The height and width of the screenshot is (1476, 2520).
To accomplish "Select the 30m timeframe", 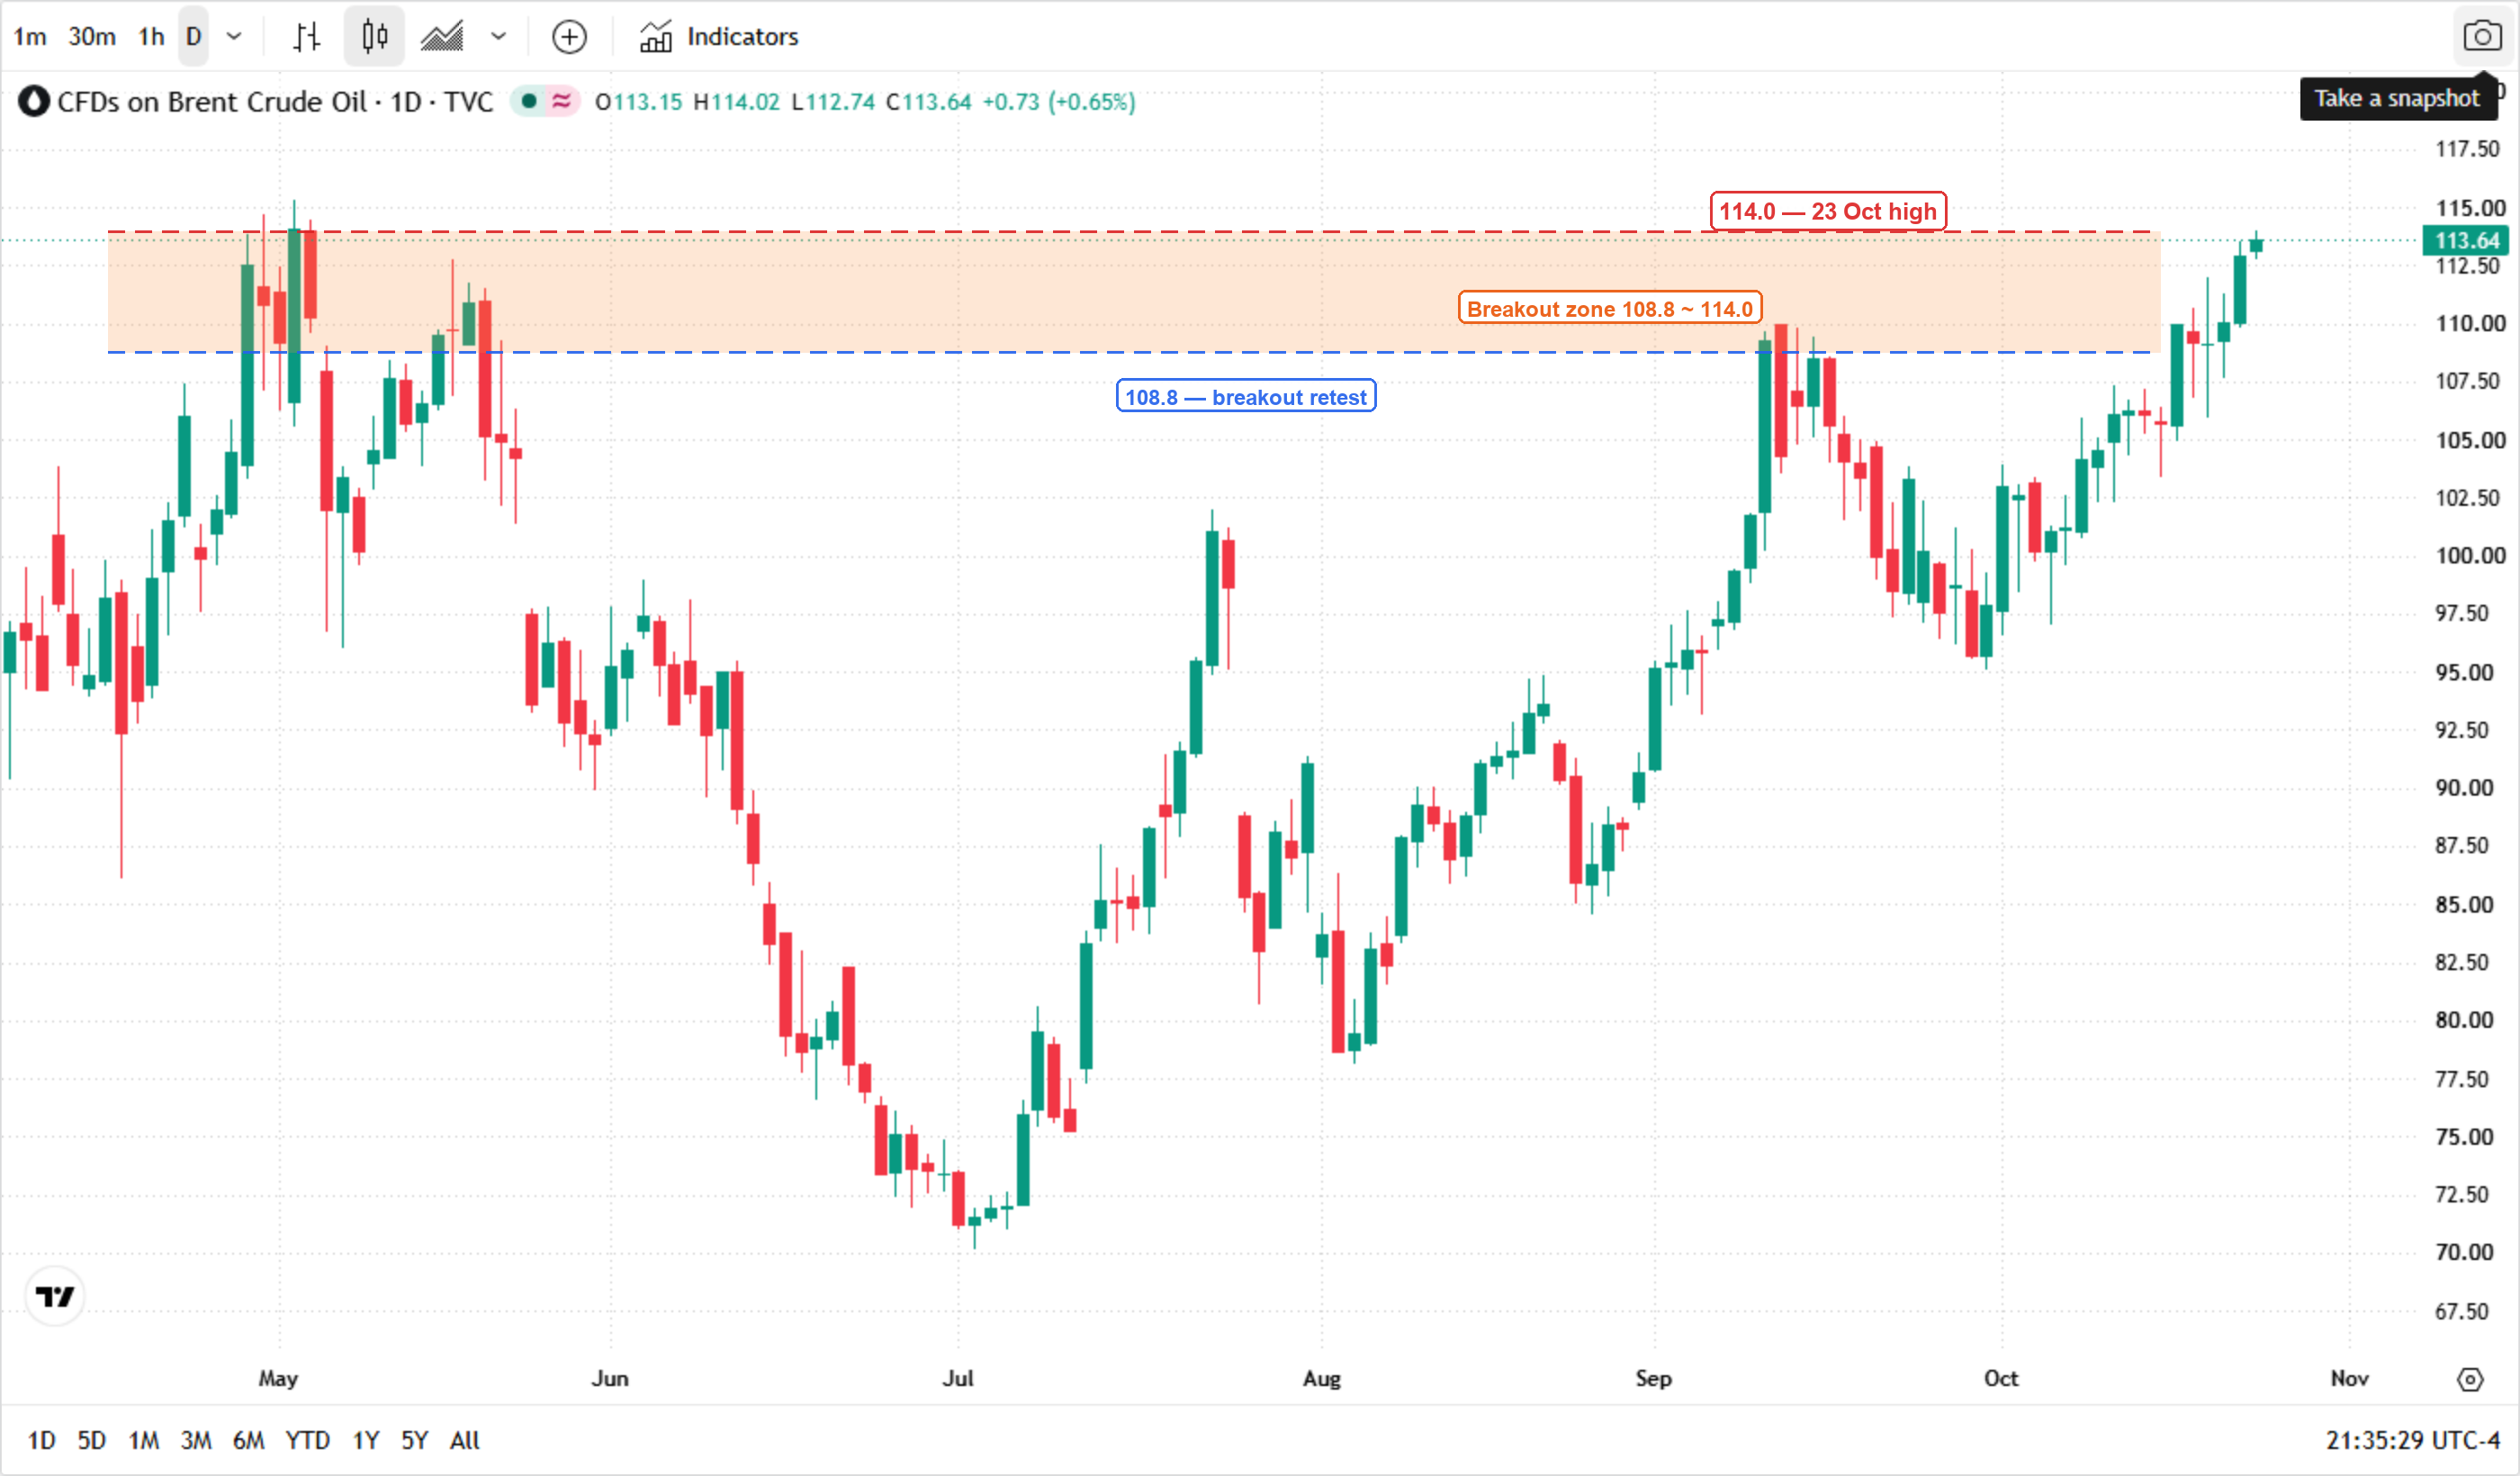I will 92,37.
